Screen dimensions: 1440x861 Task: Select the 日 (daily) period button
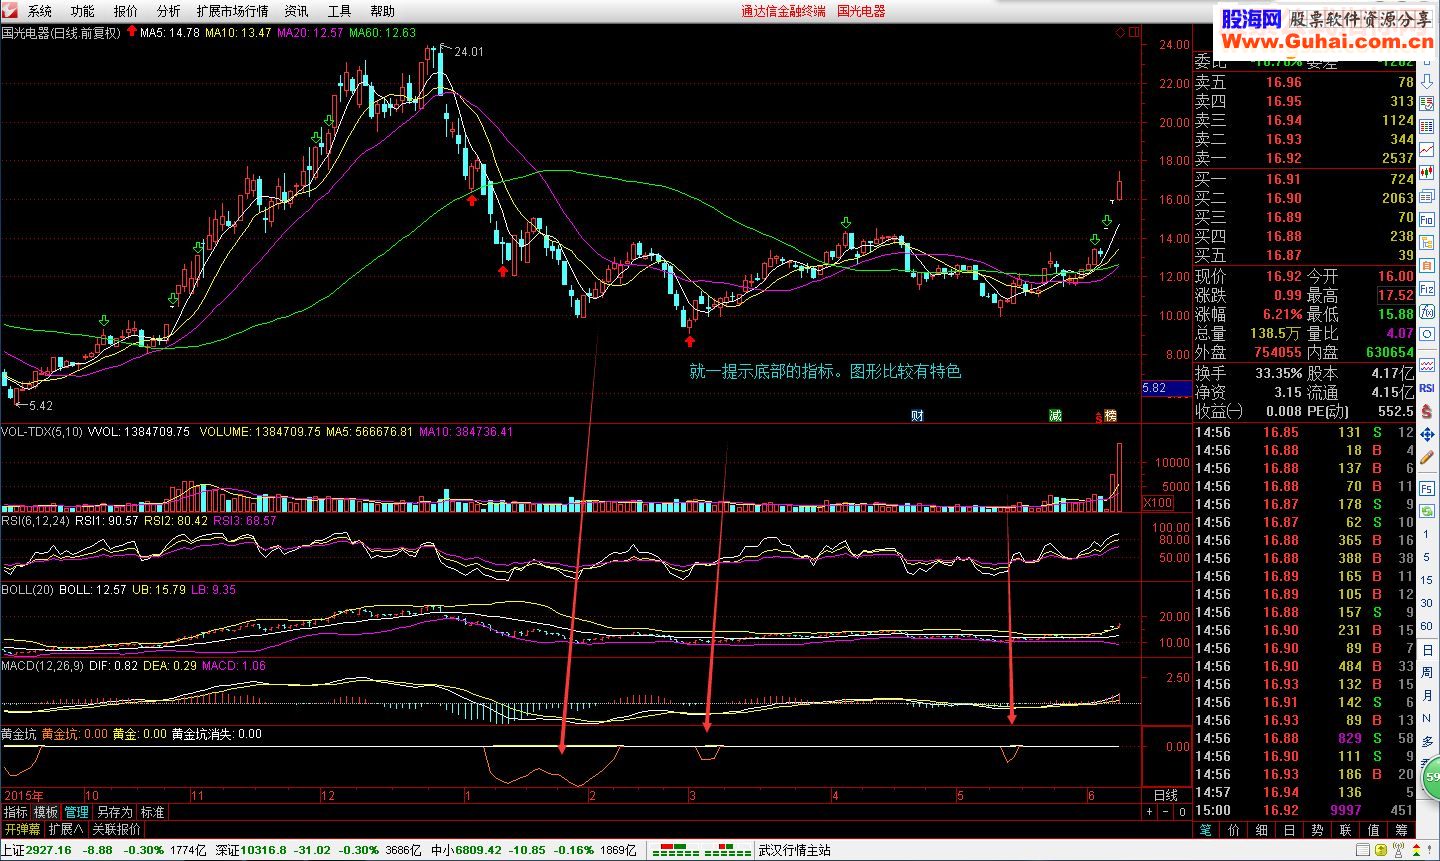(1427, 649)
